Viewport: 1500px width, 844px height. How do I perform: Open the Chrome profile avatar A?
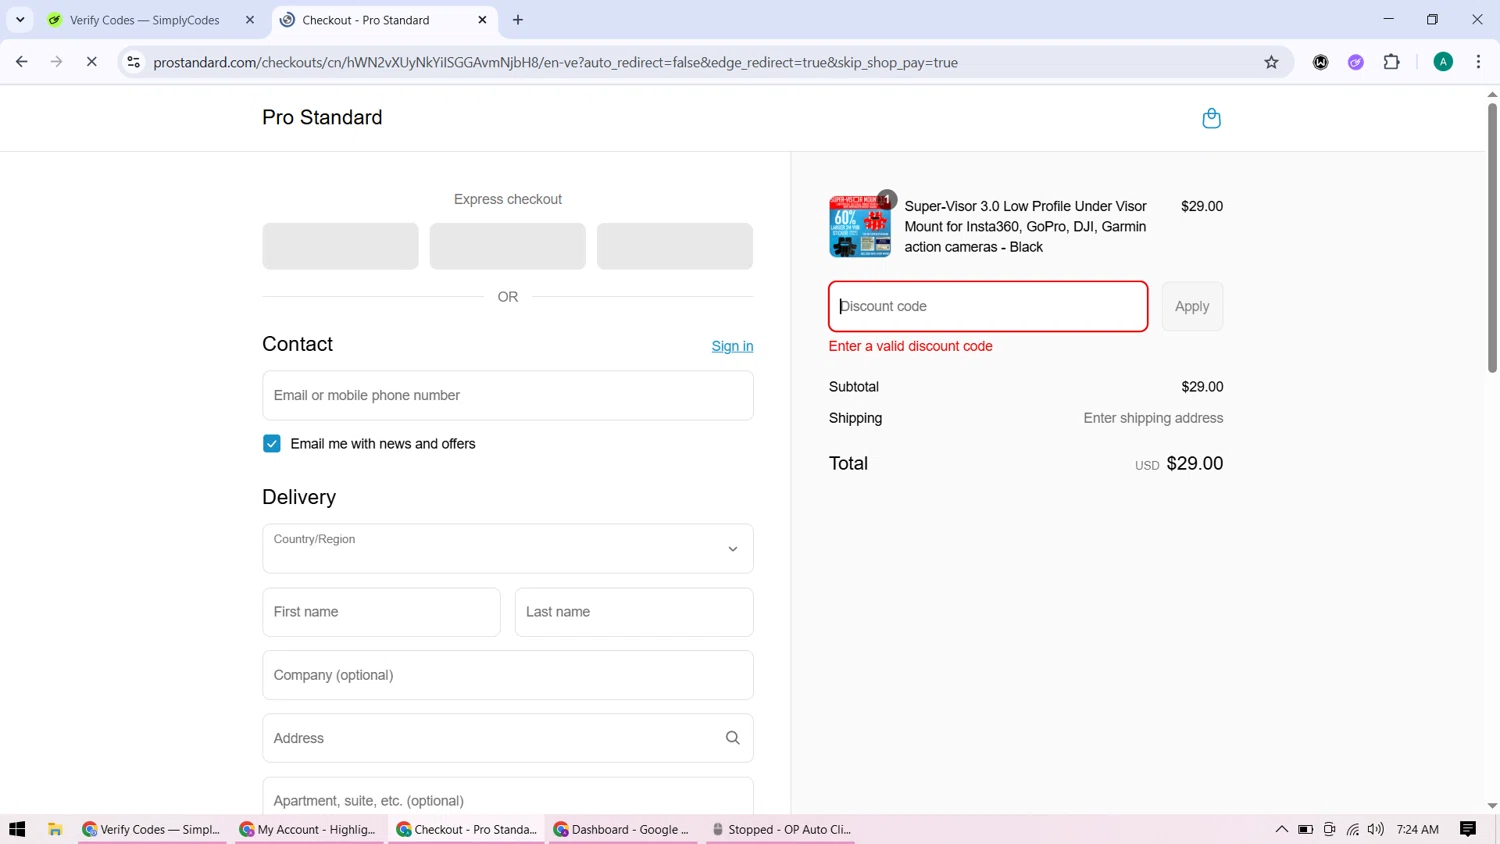1443,62
